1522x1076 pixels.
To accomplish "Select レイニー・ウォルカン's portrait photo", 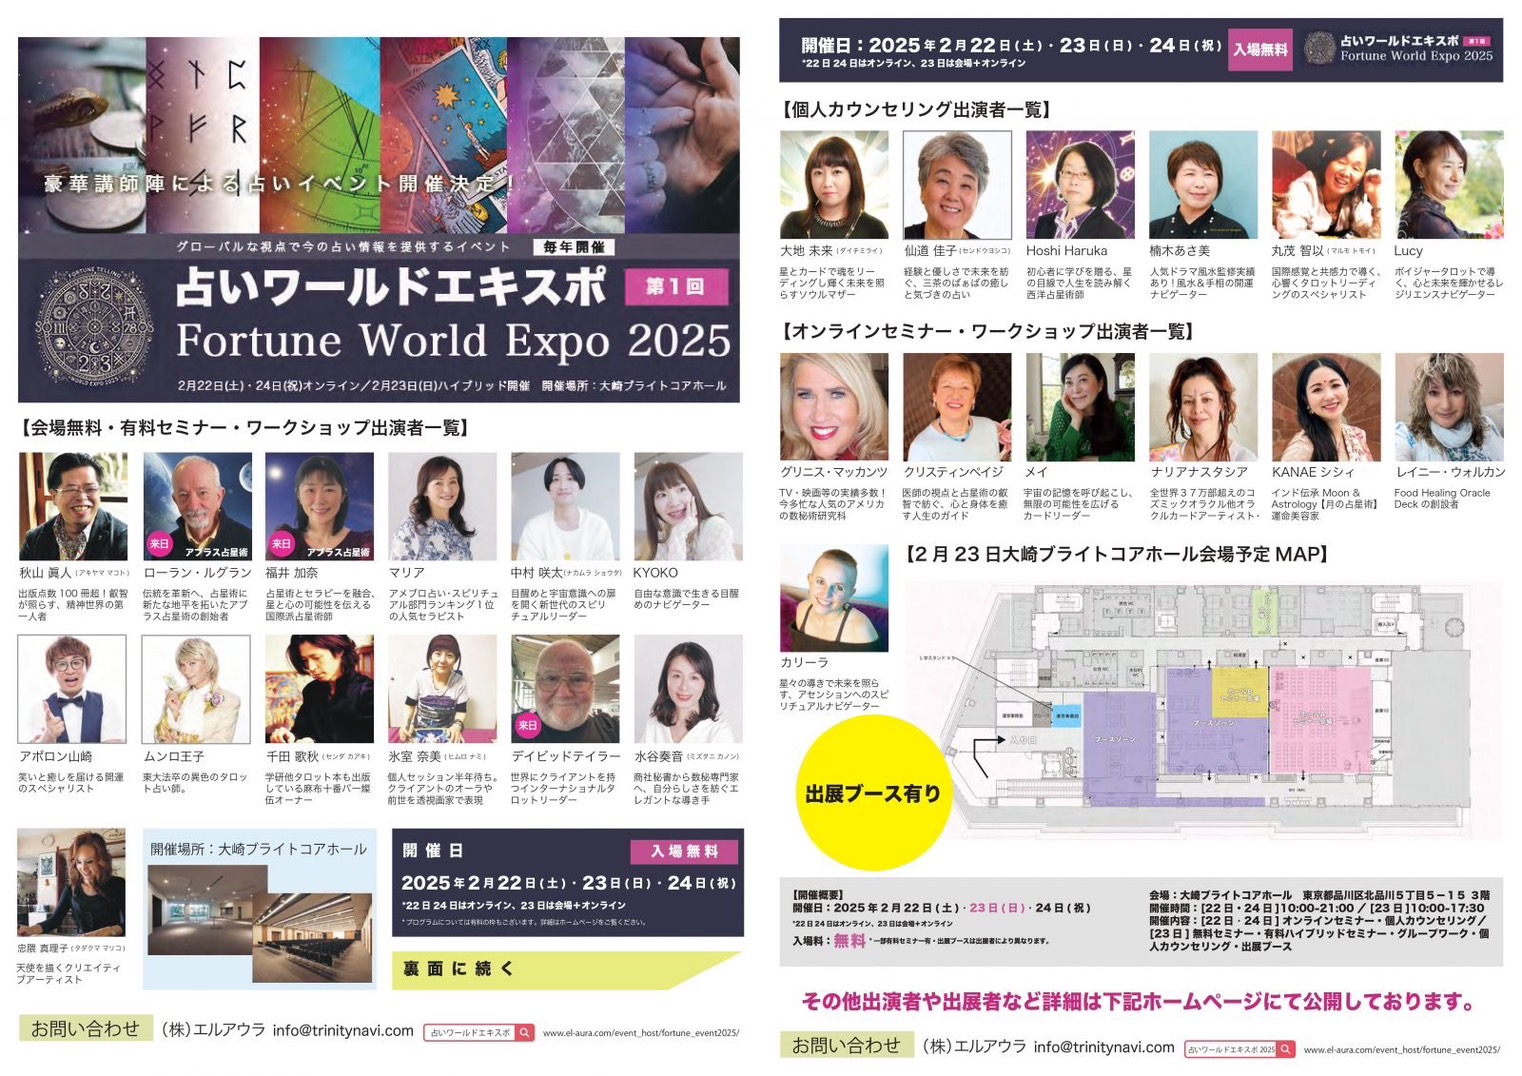I will pyautogui.click(x=1449, y=406).
